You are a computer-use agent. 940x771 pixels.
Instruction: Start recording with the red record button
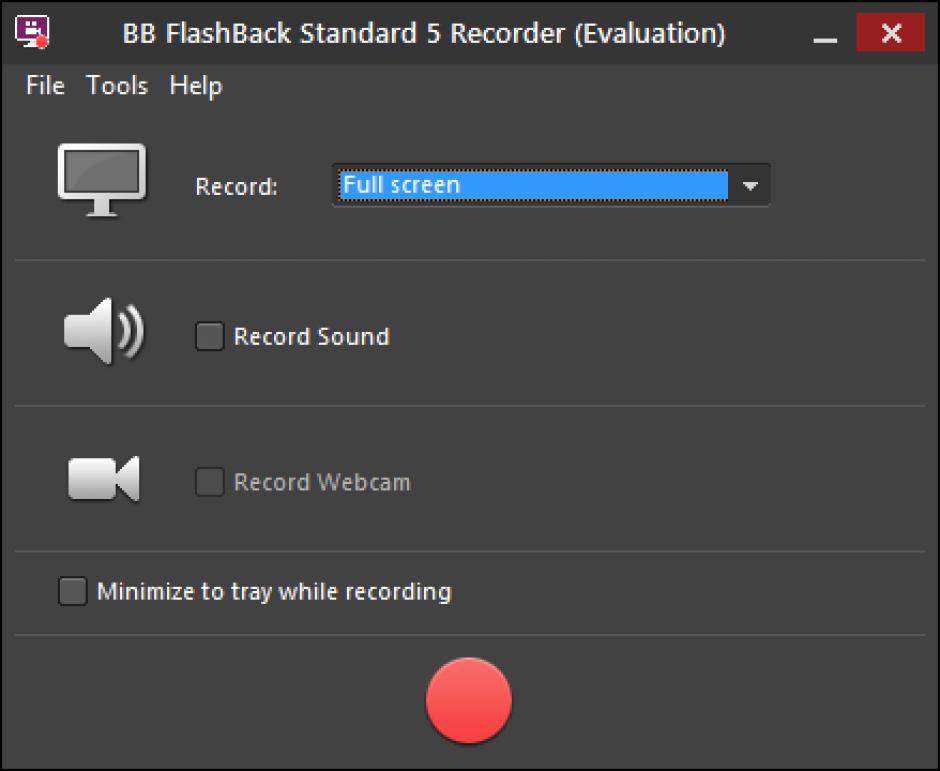click(469, 701)
